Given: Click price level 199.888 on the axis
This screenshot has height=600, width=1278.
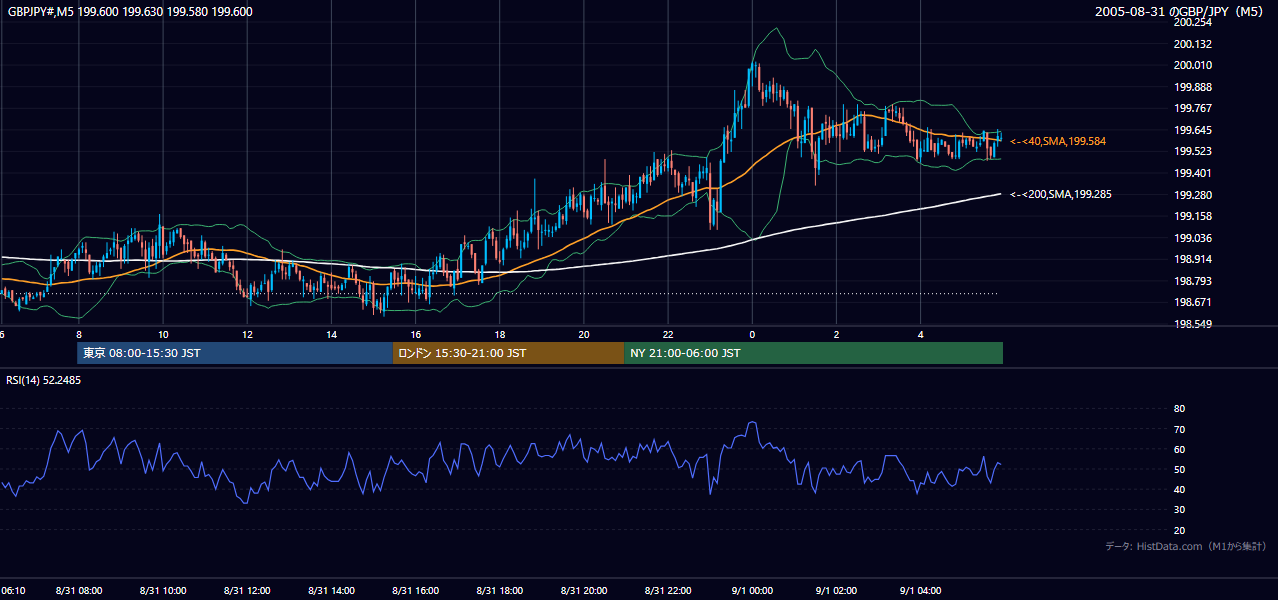Looking at the screenshot, I should tap(1193, 87).
